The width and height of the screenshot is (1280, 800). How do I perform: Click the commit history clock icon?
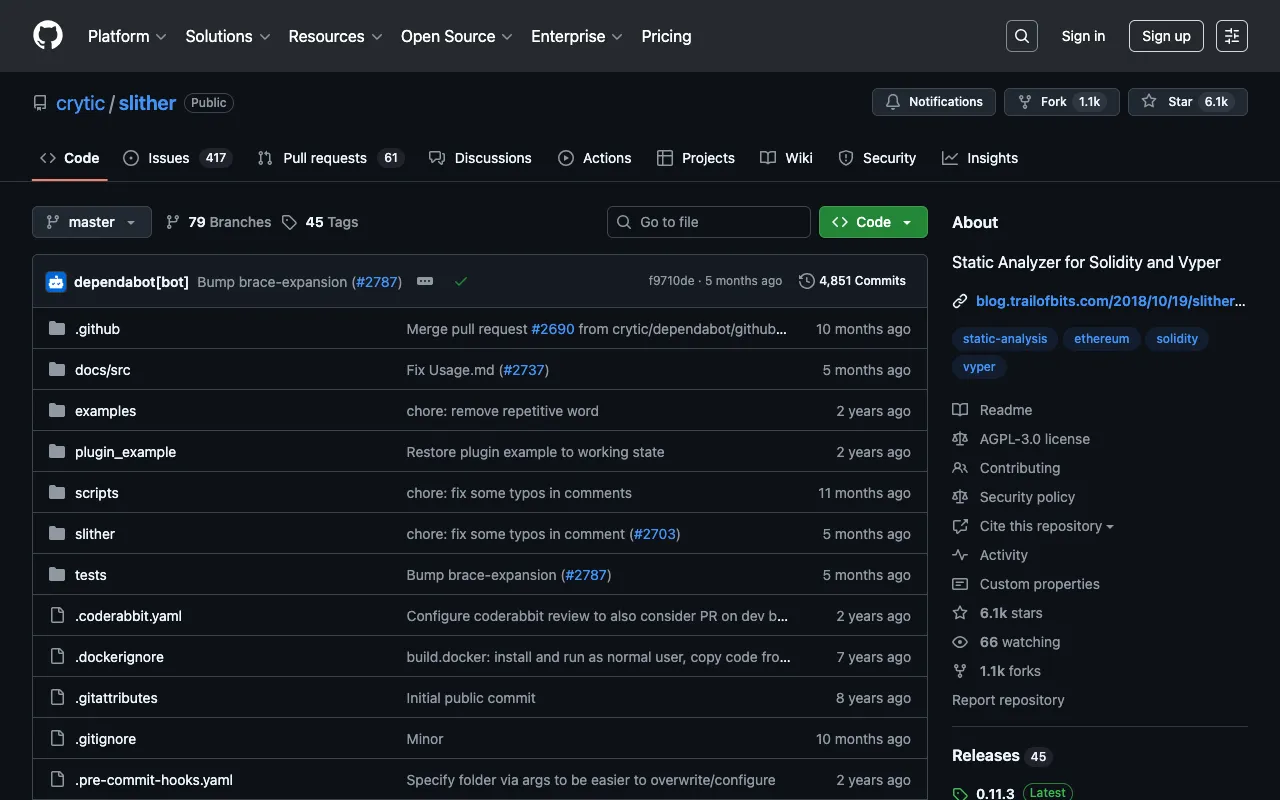[x=807, y=281]
